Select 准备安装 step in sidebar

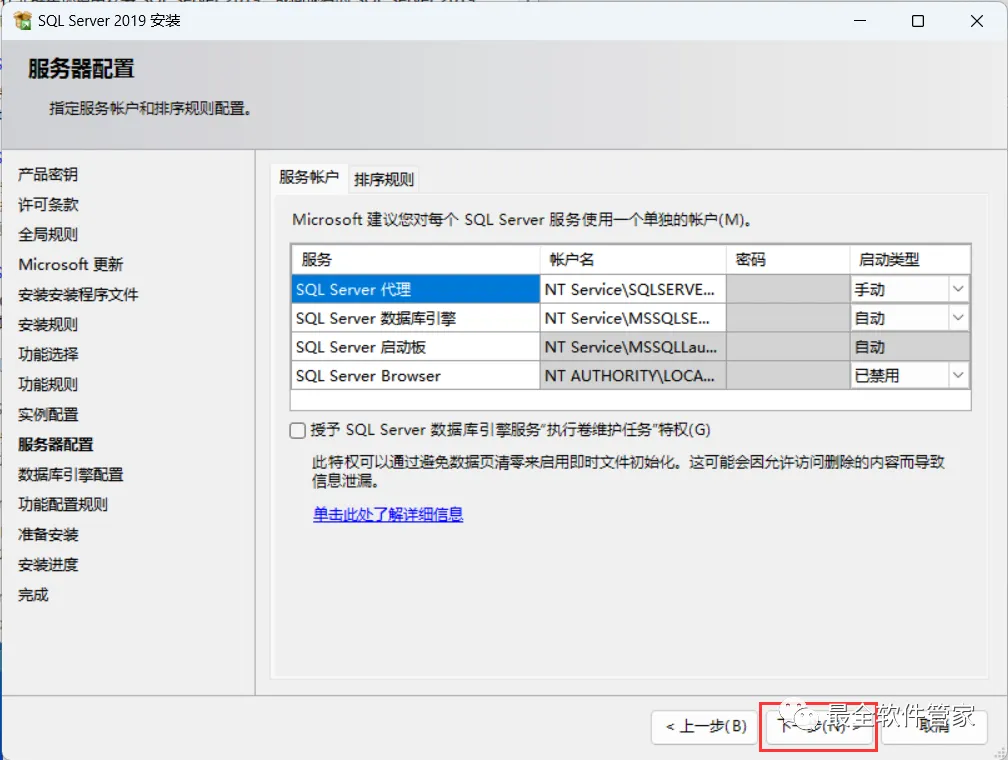48,534
